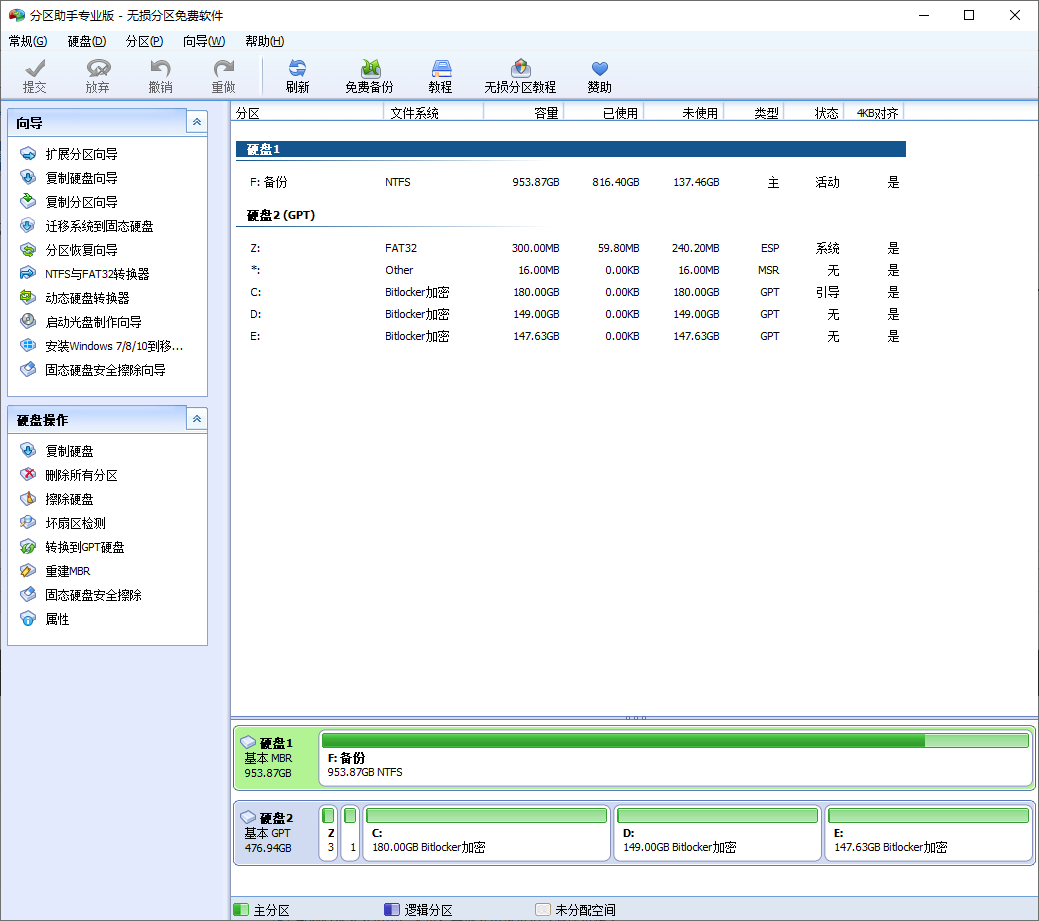
Task: Click the 无损分区教程 toolbar icon
Action: click(520, 75)
